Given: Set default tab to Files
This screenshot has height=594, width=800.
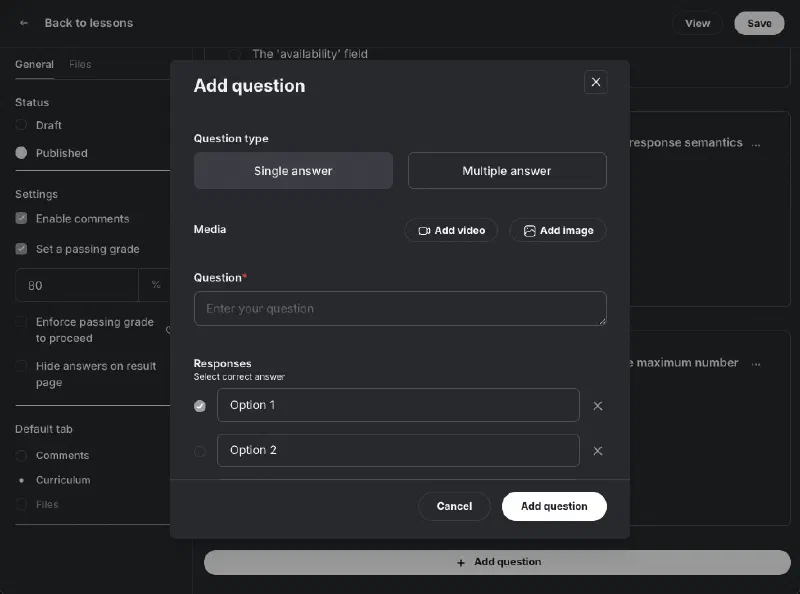Looking at the screenshot, I should point(21,505).
